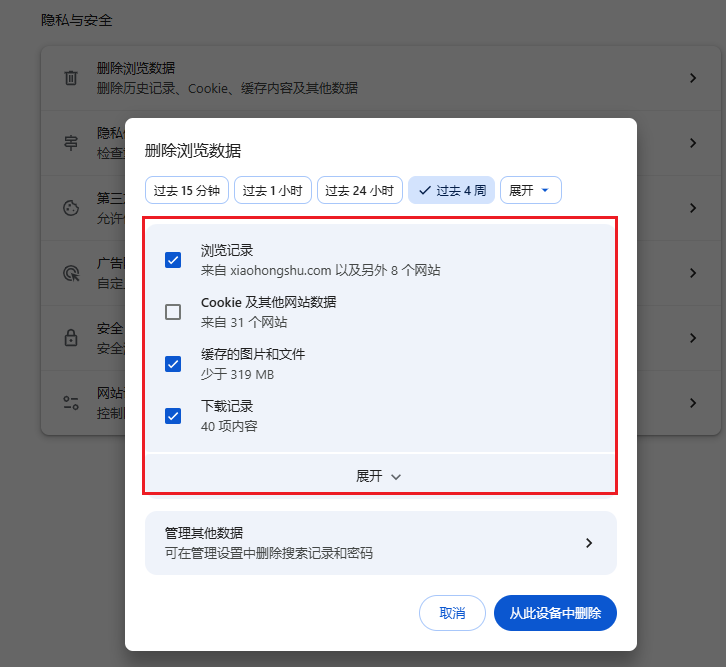Click the sliders icon for site settings
Image resolution: width=726 pixels, height=667 pixels.
click(71, 403)
